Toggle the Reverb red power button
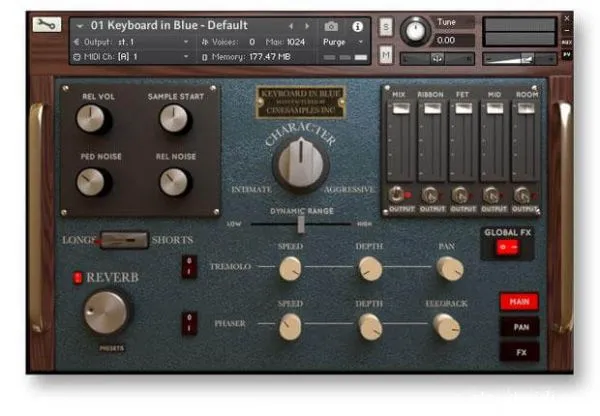Image resolution: width=600 pixels, height=416 pixels. (75, 277)
